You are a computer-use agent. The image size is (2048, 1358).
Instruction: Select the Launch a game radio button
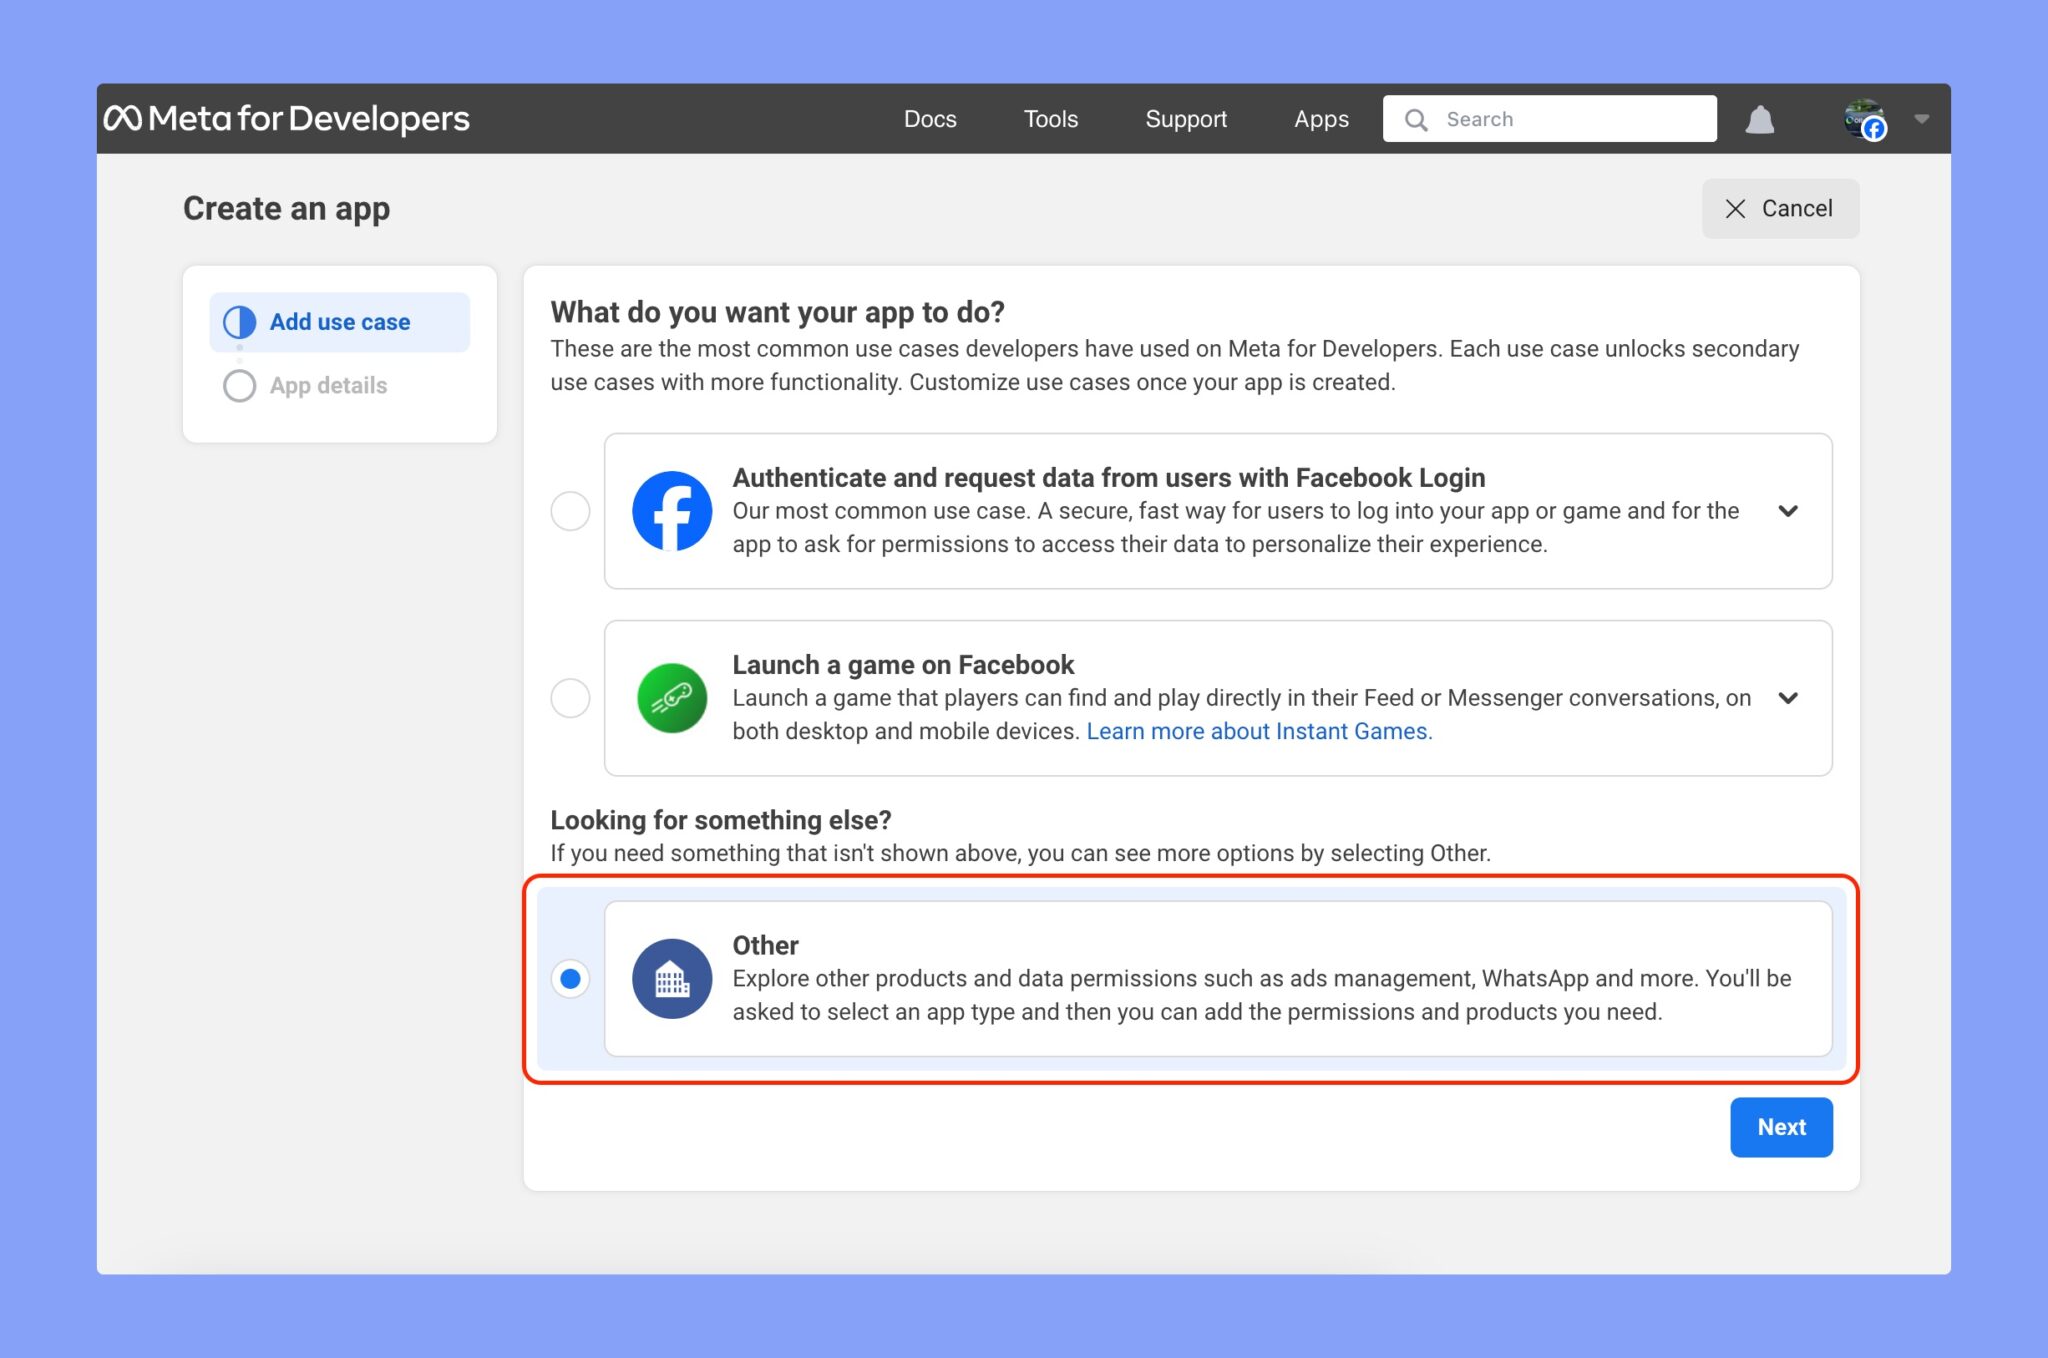click(570, 697)
